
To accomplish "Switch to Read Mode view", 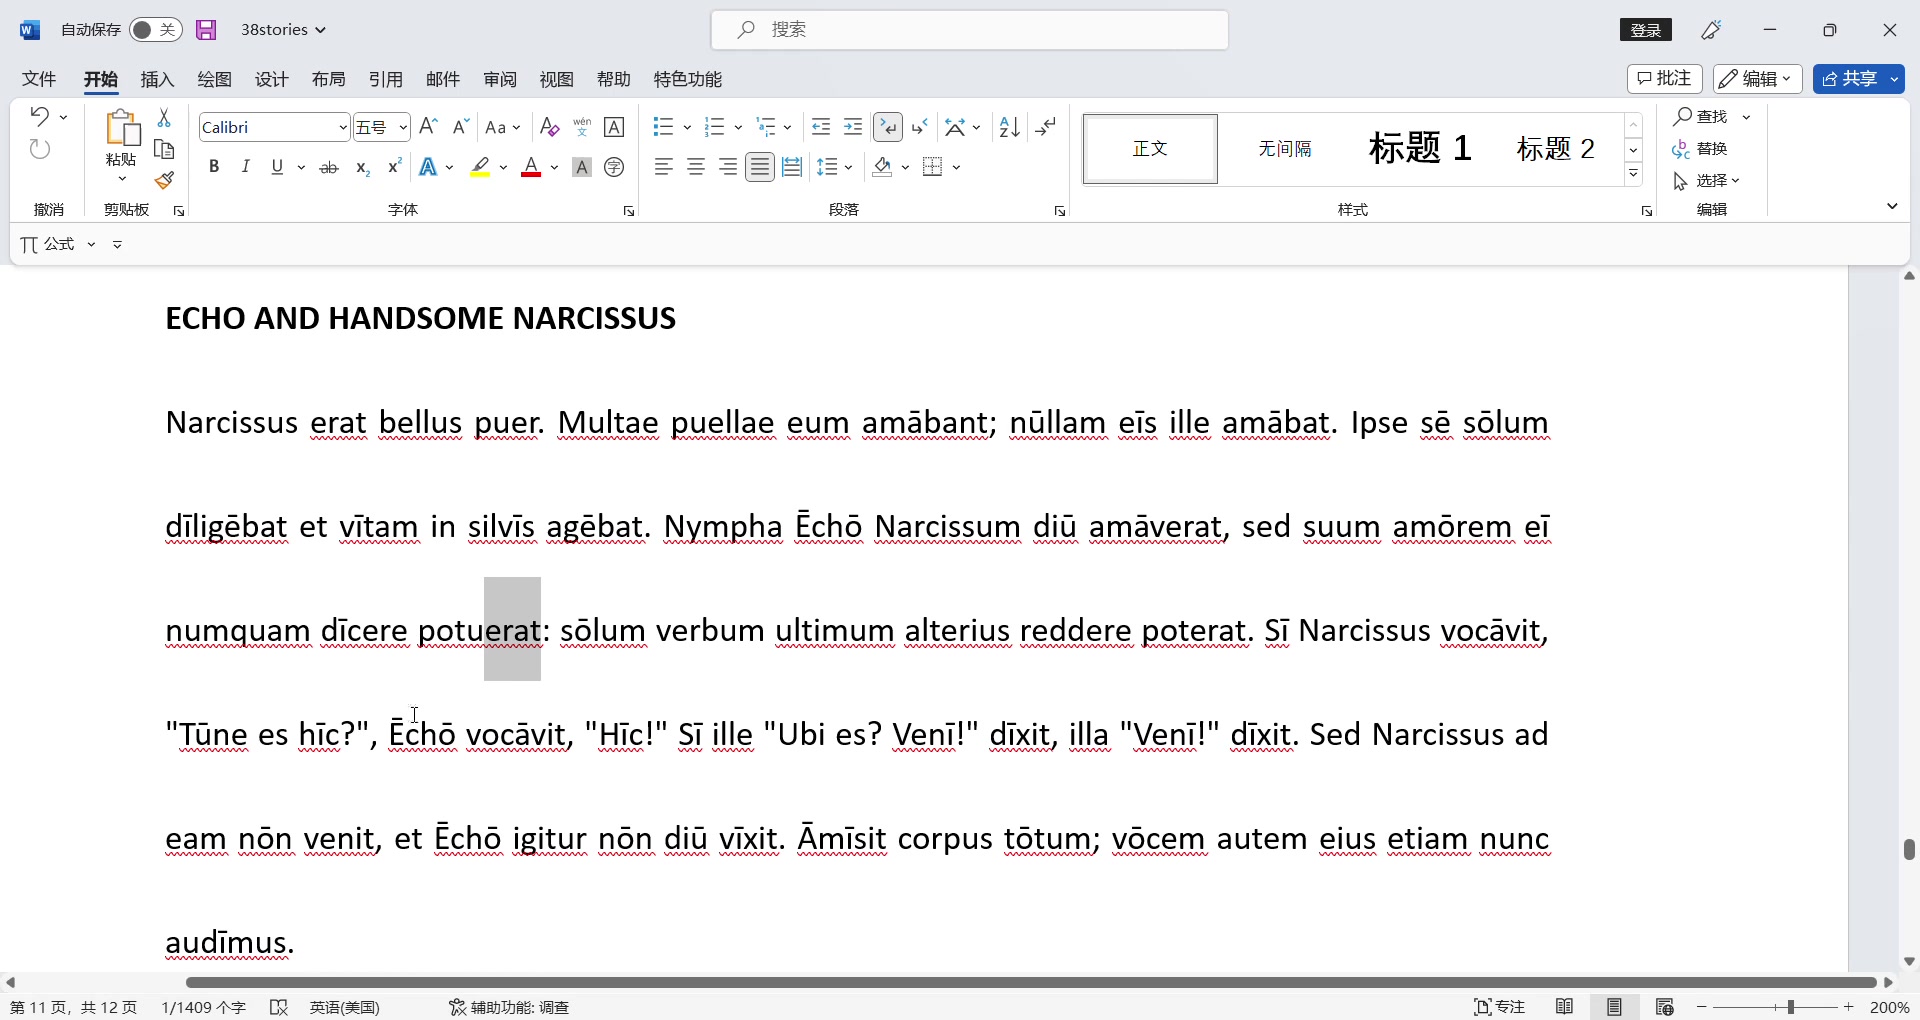I will [1565, 1007].
